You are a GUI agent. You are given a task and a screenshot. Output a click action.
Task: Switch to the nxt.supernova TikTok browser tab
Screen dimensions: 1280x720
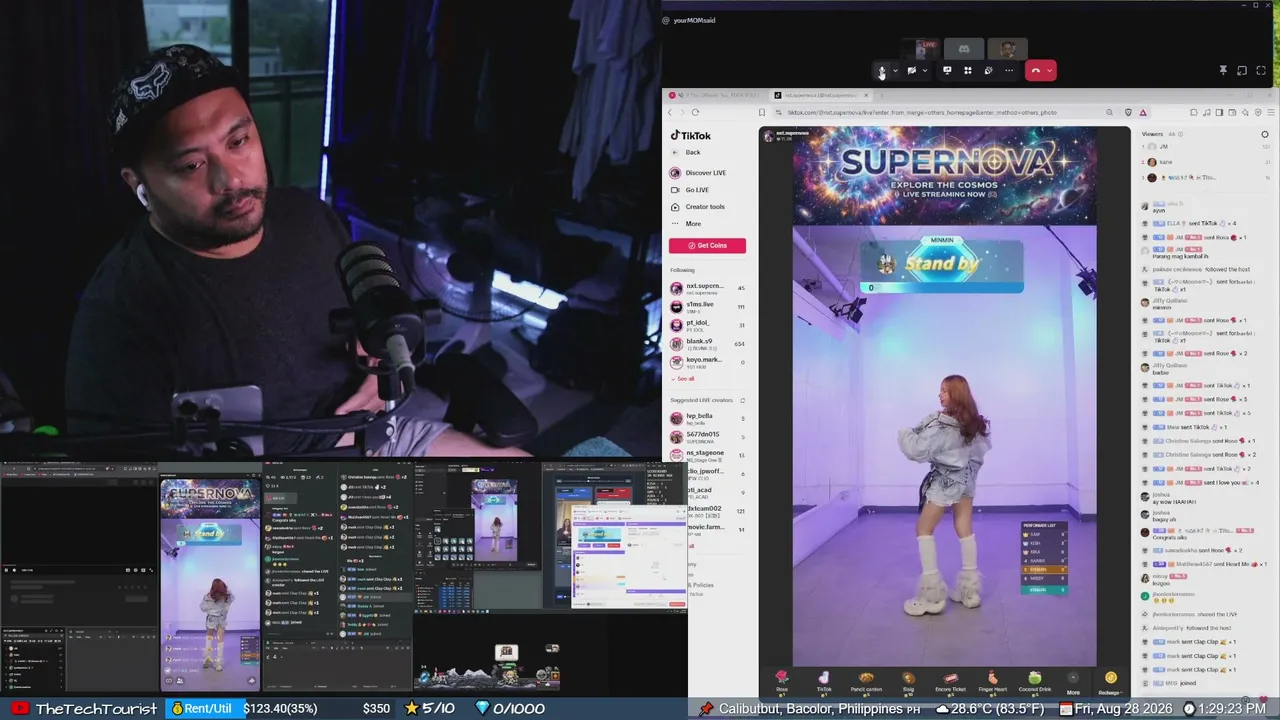click(820, 95)
